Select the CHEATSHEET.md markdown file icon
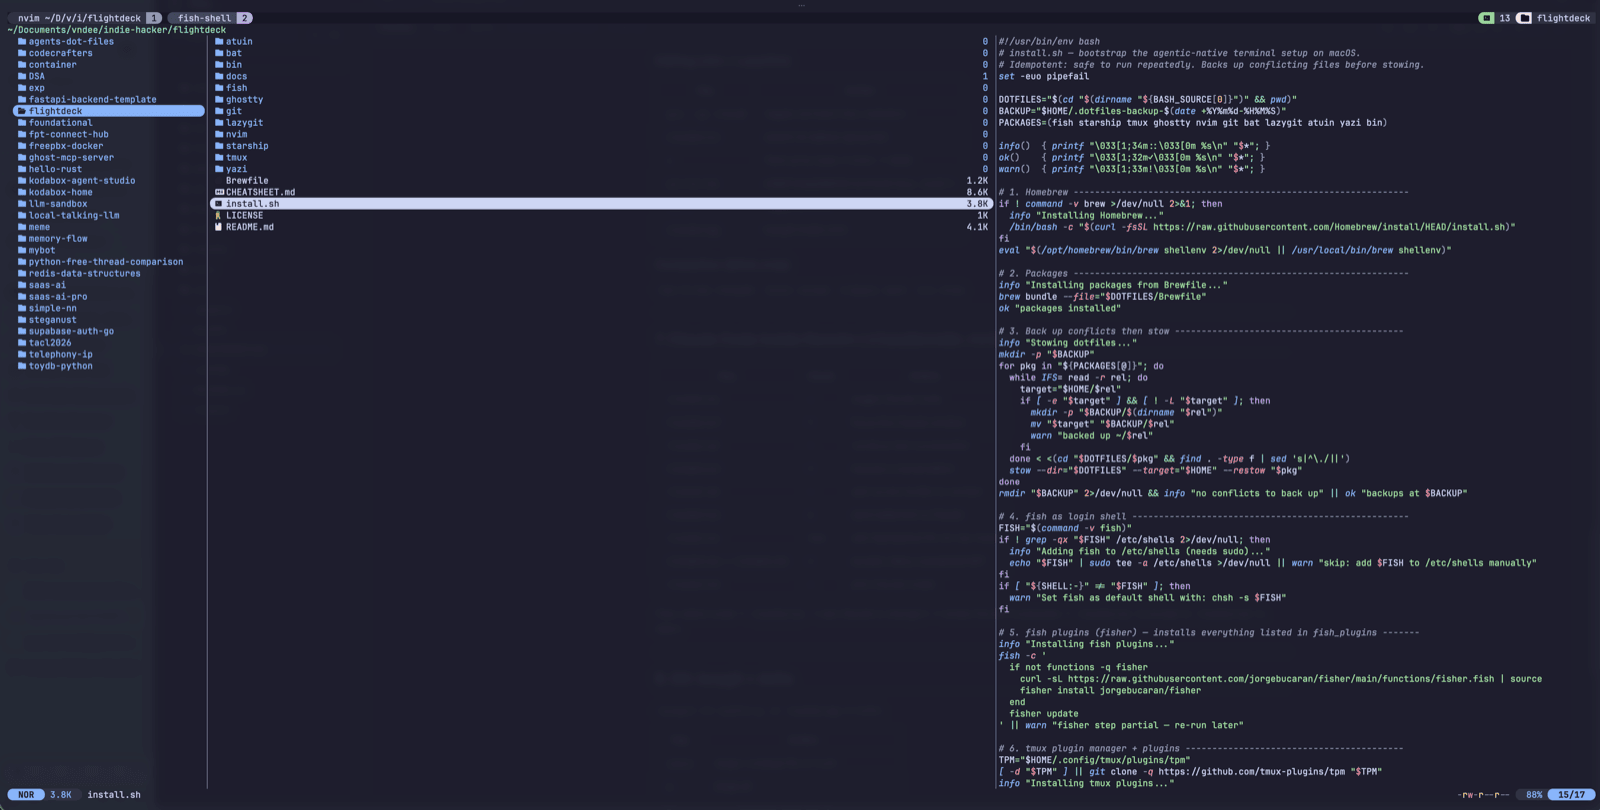The image size is (1600, 810). click(219, 192)
